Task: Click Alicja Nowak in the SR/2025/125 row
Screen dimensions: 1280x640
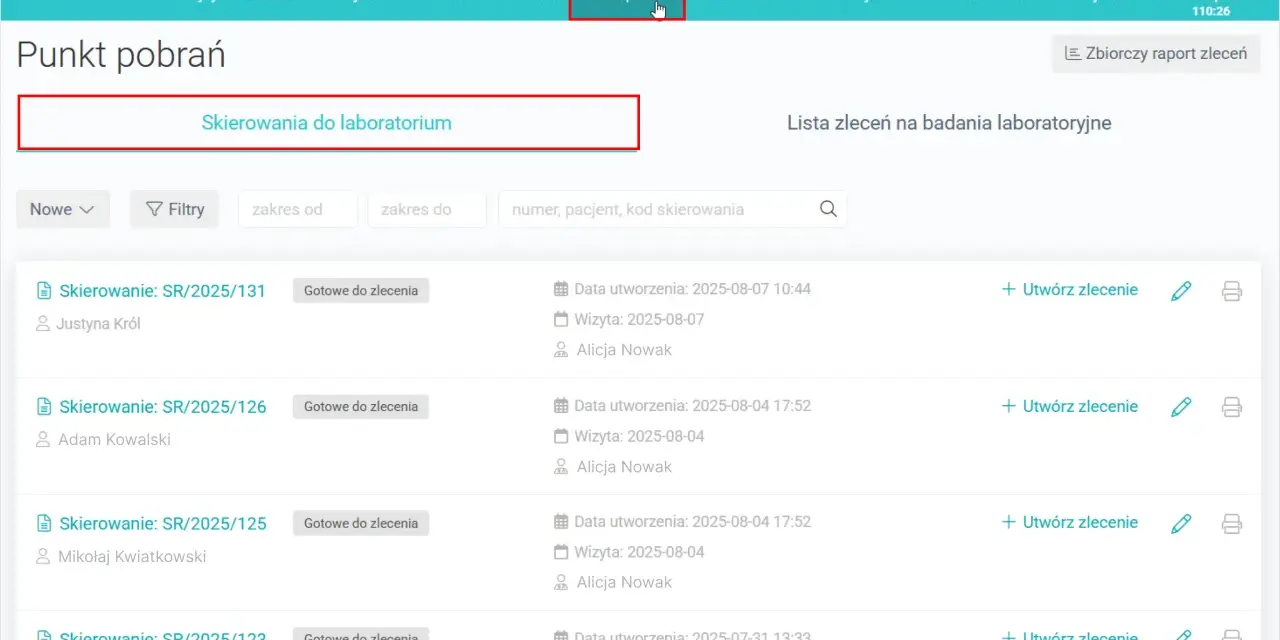Action: [x=624, y=582]
